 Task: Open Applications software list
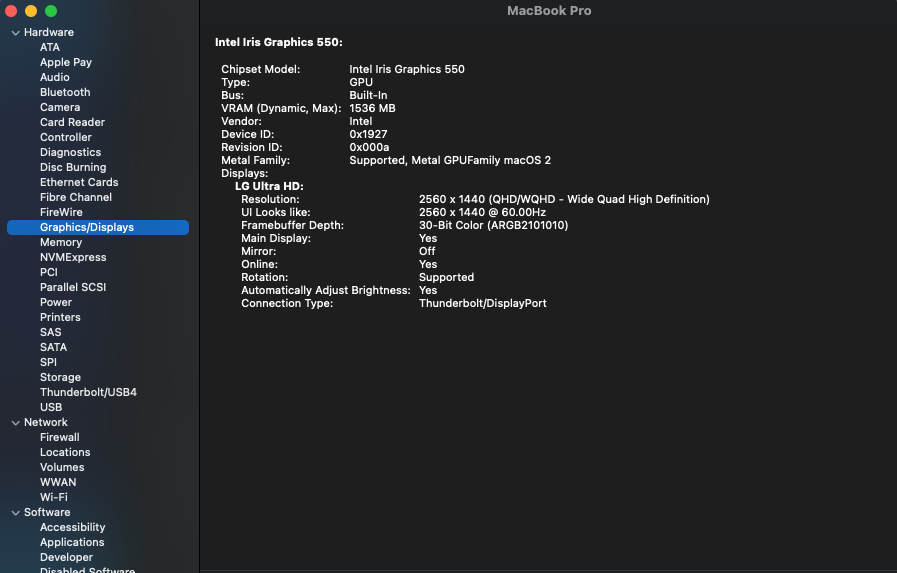coord(72,542)
